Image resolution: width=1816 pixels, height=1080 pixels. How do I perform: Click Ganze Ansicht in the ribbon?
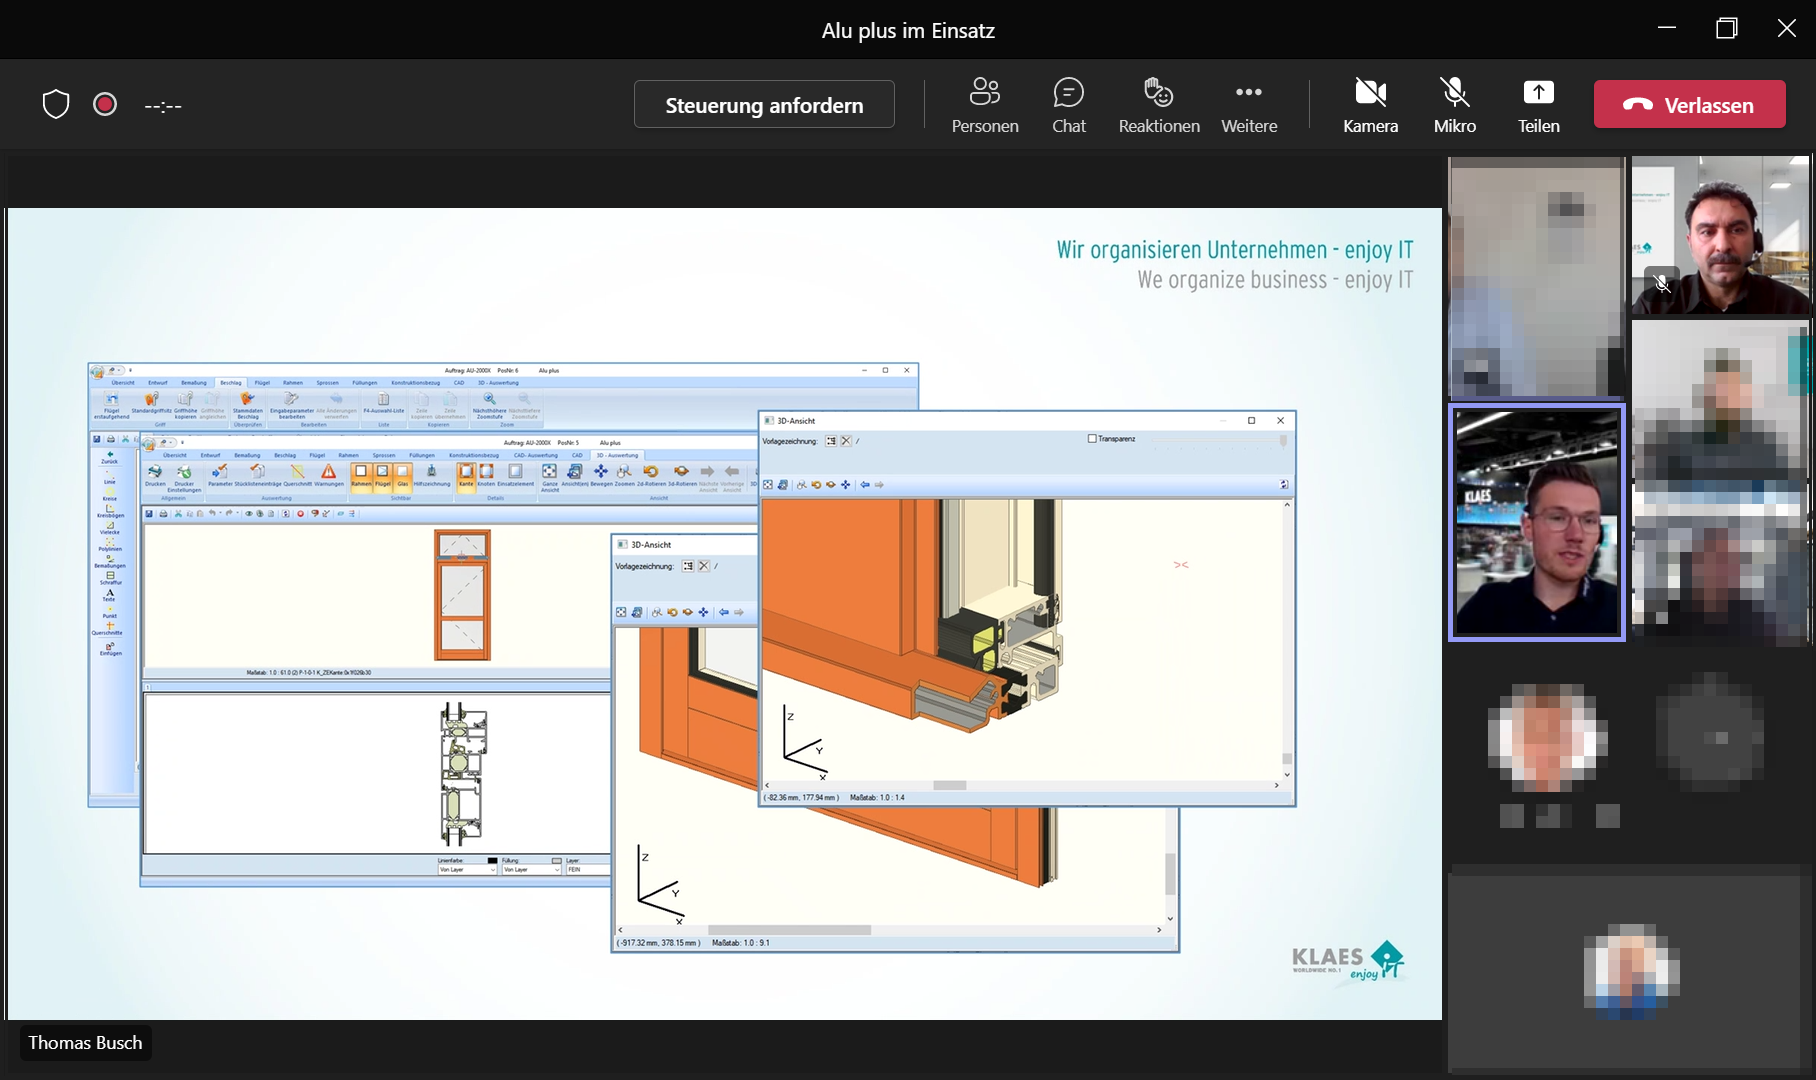[550, 477]
